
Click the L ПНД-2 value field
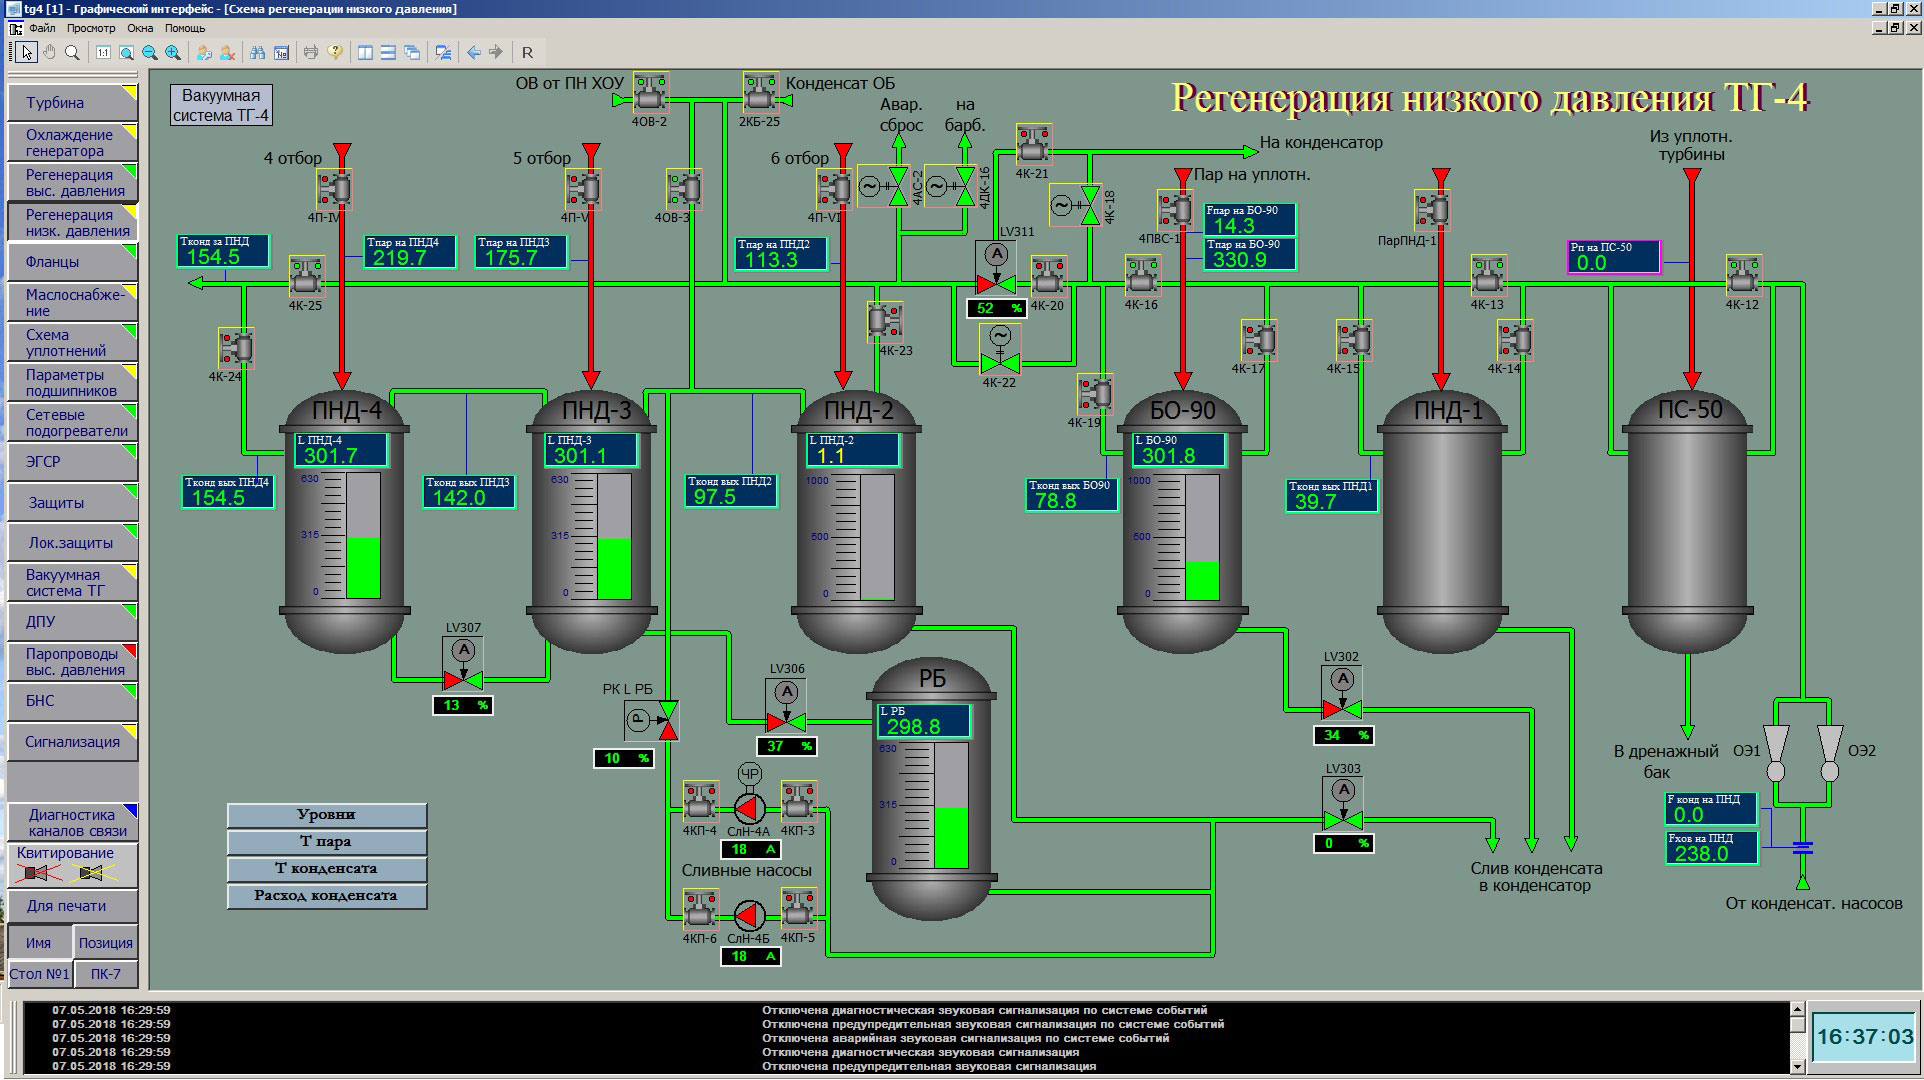tap(853, 450)
